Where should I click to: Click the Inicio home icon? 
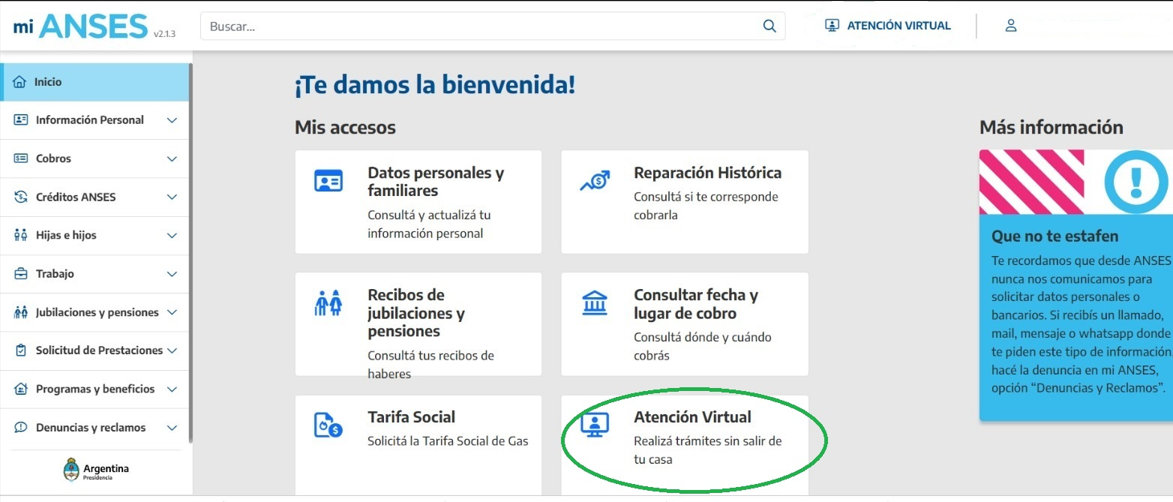[19, 82]
